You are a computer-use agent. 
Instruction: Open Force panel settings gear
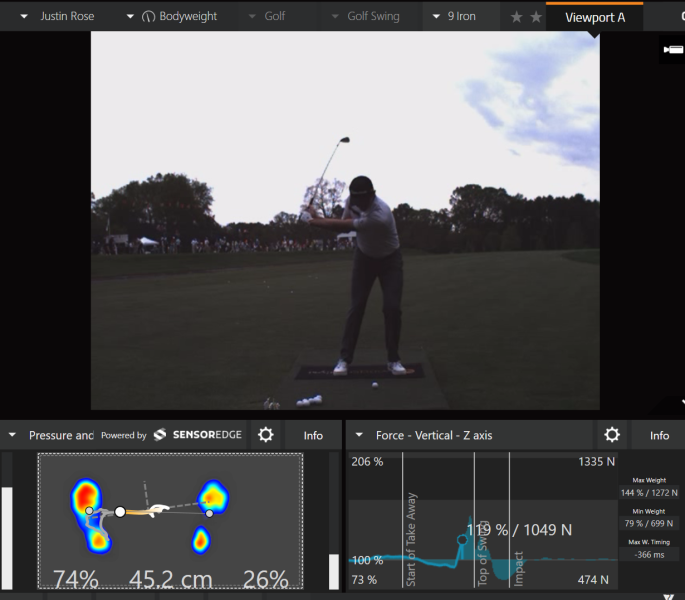pos(612,434)
